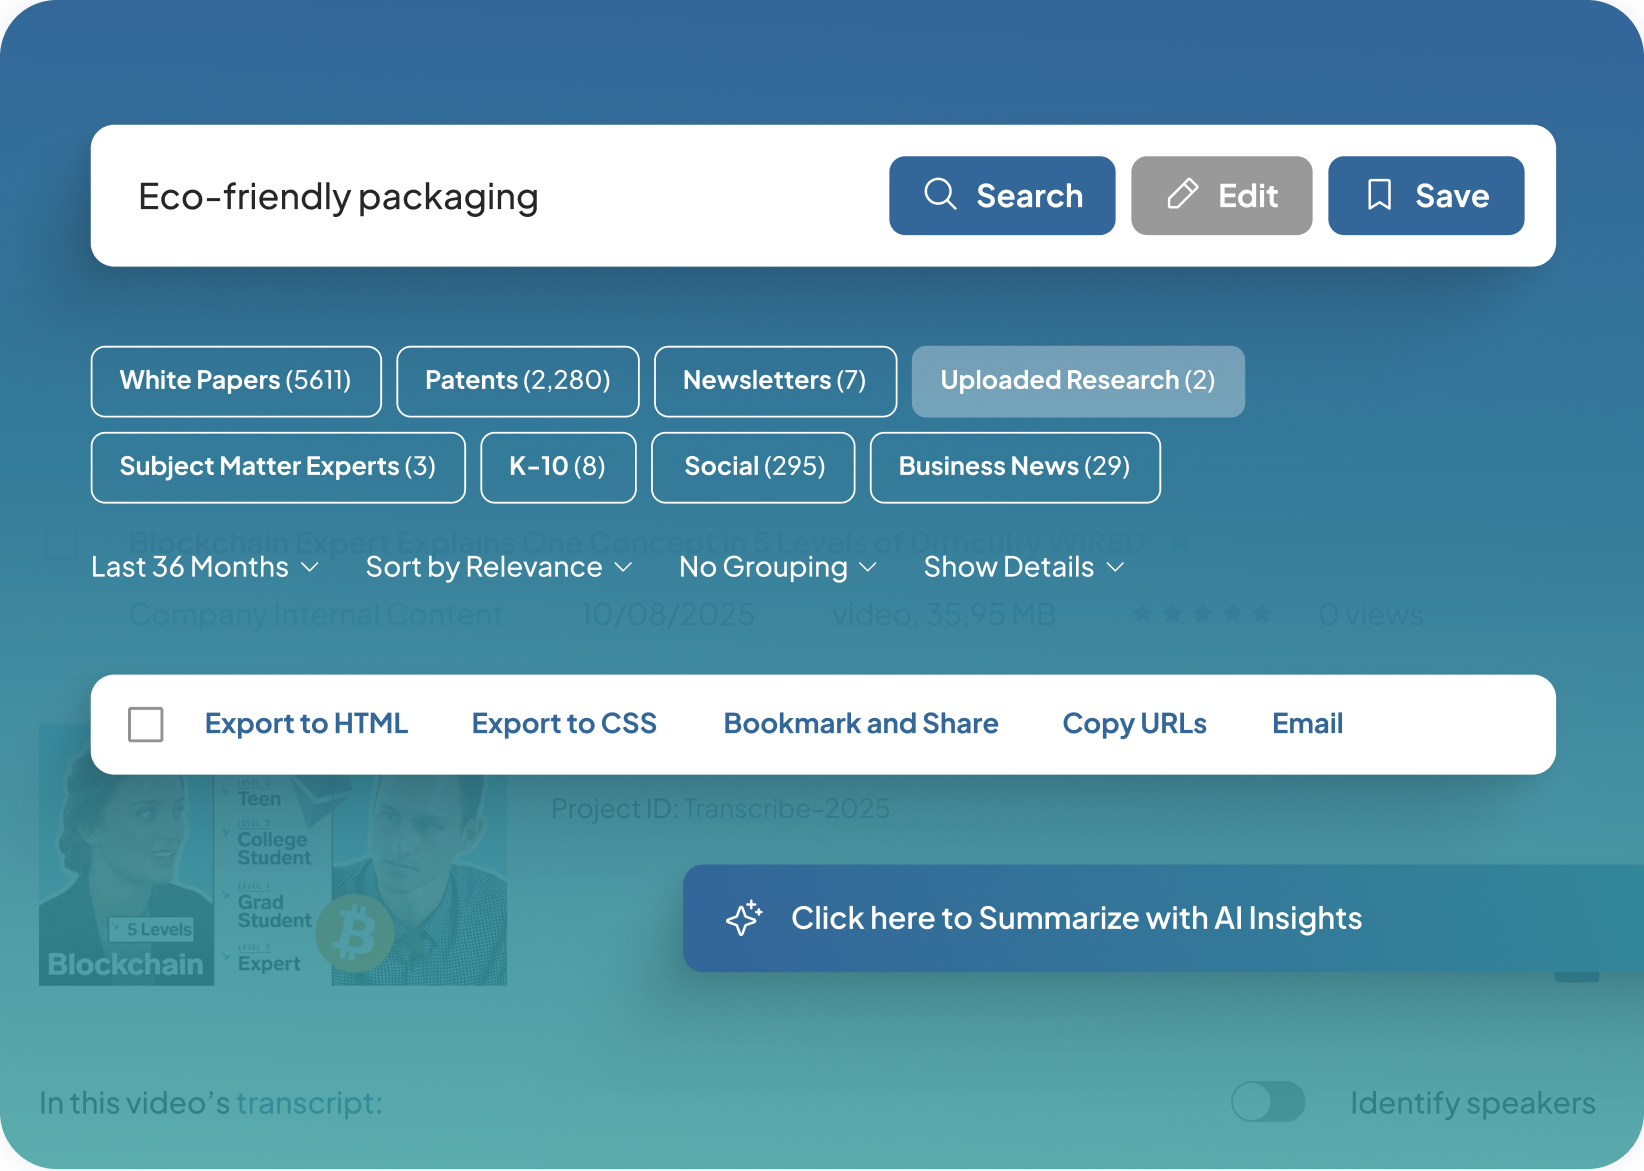Toggle the Identify speakers switch
This screenshot has height=1171, width=1644.
pyautogui.click(x=1268, y=1102)
